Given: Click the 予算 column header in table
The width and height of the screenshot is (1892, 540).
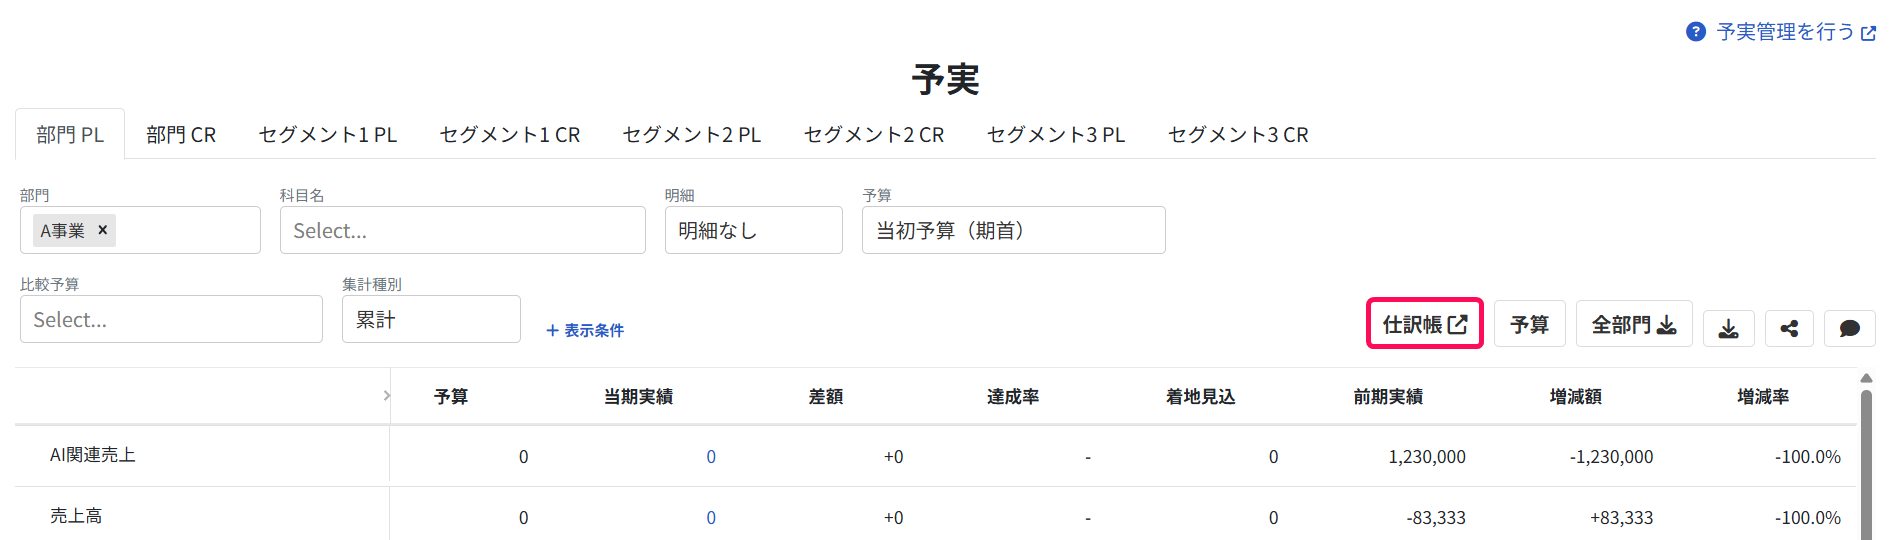Looking at the screenshot, I should [x=451, y=397].
